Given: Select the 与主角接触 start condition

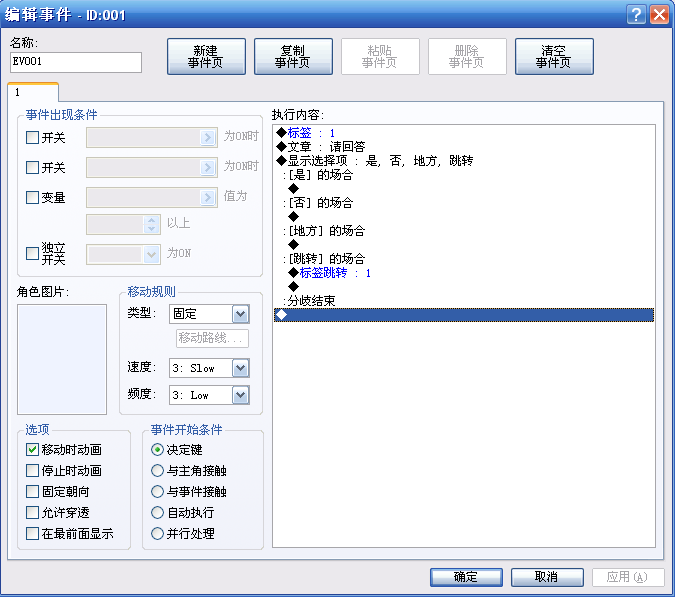Looking at the screenshot, I should (x=157, y=470).
